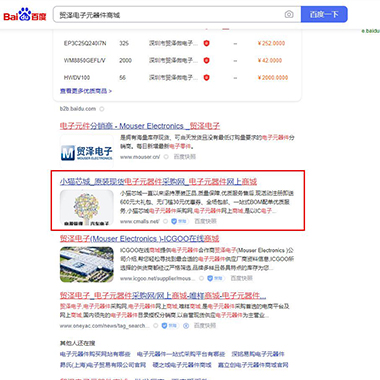Click the camera image-search icon in search box
The width and height of the screenshot is (380, 380).
(x=289, y=14)
